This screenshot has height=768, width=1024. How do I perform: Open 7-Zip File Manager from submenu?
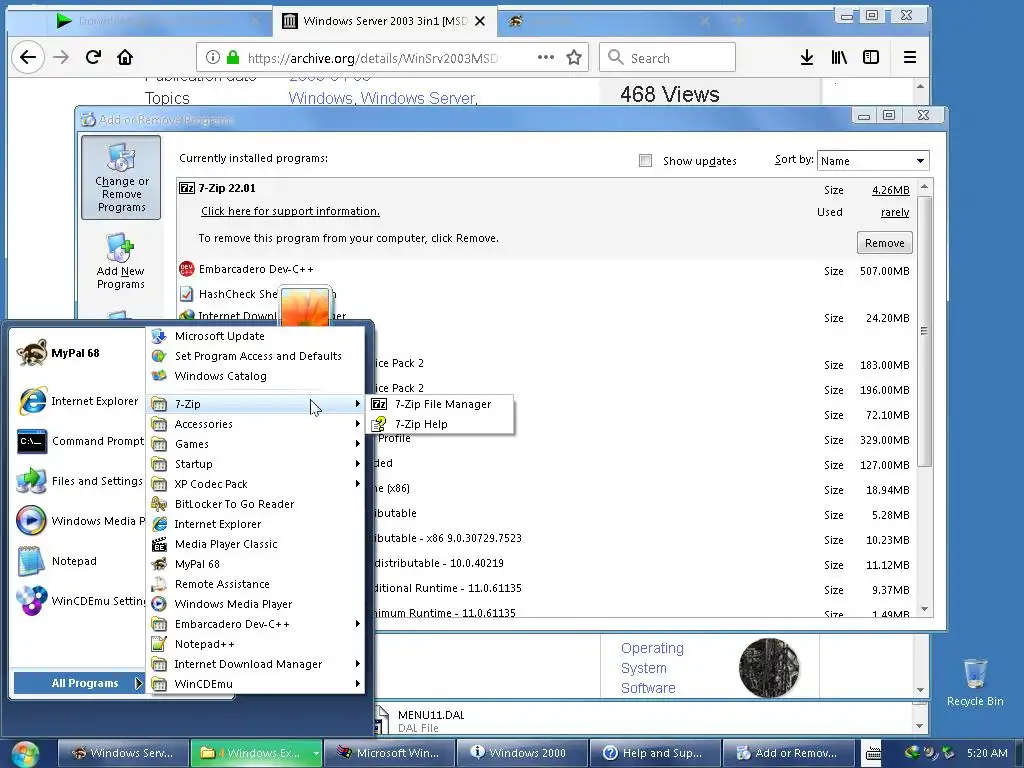(x=442, y=404)
